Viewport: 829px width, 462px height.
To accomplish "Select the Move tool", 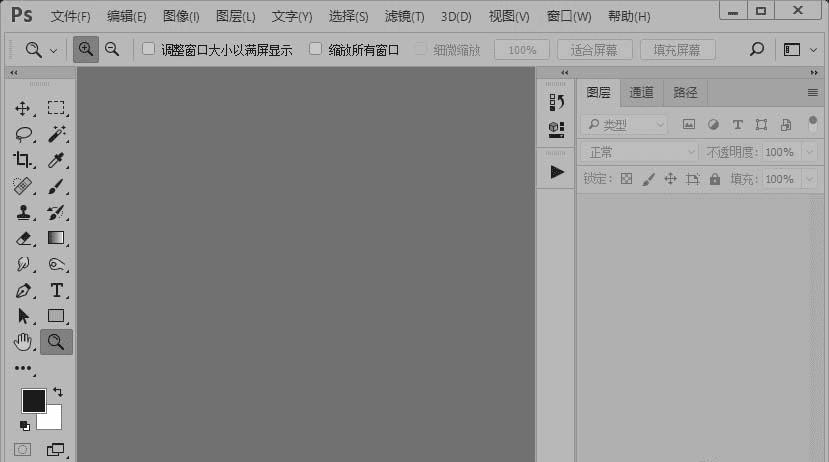I will click(22, 108).
